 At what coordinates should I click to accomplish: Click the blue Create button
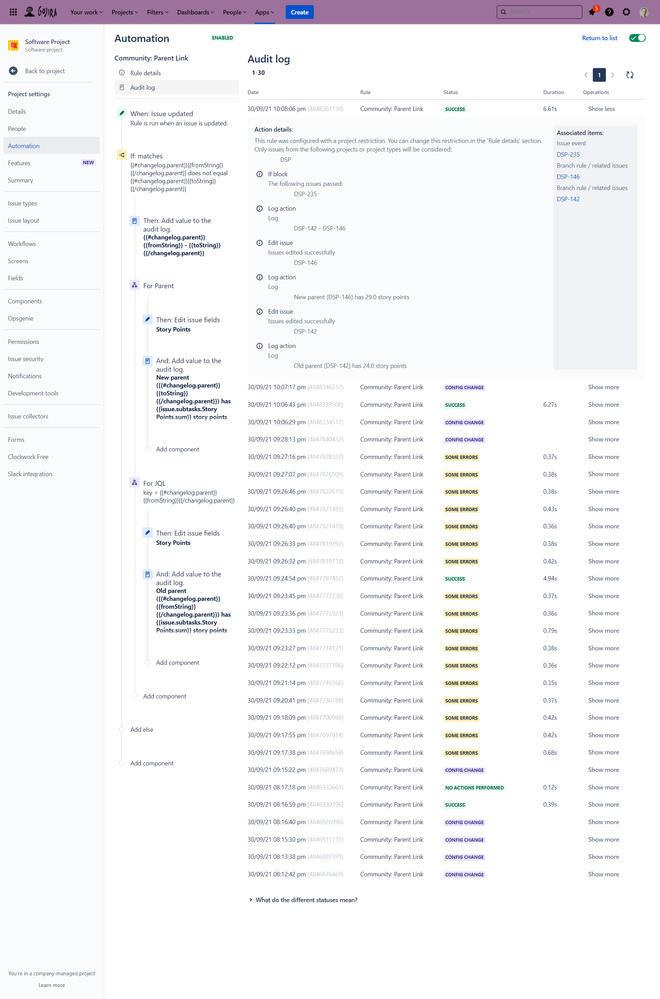[298, 11]
